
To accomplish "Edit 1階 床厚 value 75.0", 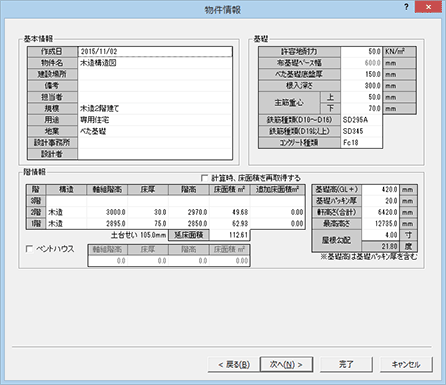I will coord(148,224).
